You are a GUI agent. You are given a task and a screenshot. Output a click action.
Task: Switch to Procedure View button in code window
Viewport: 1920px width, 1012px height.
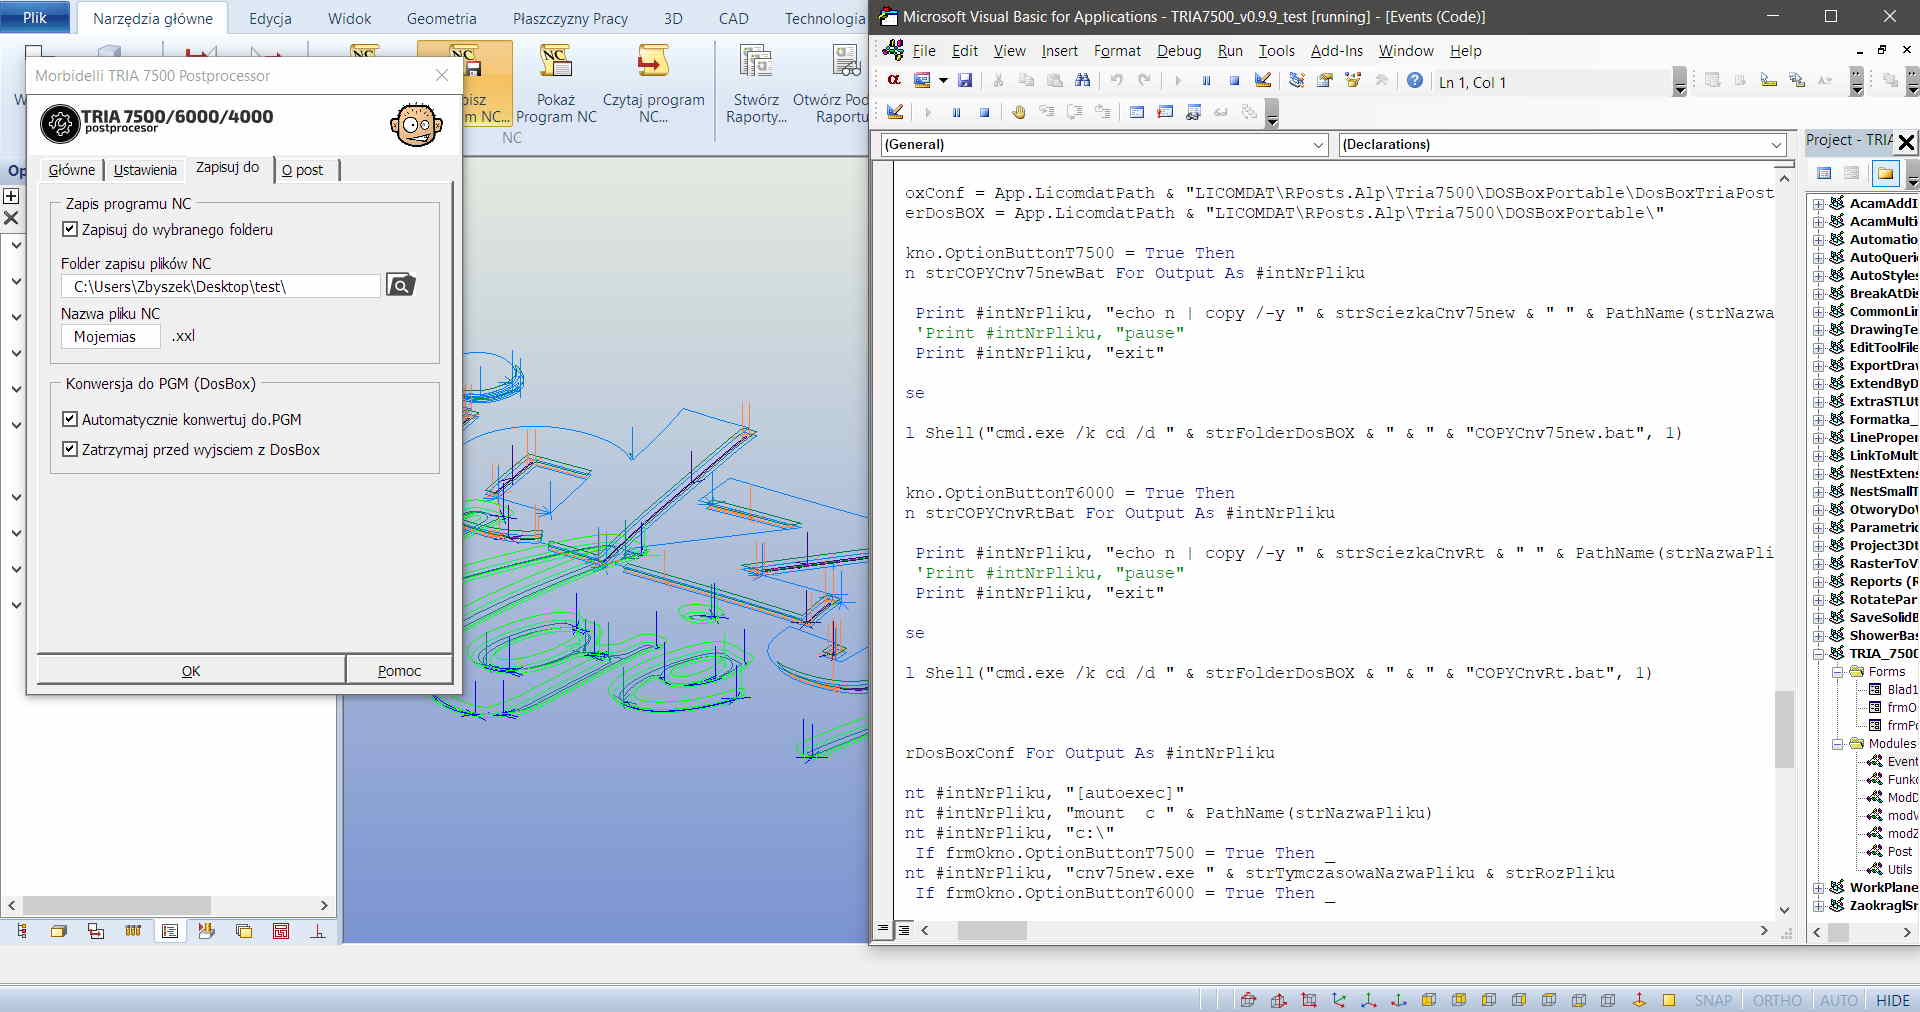(883, 929)
